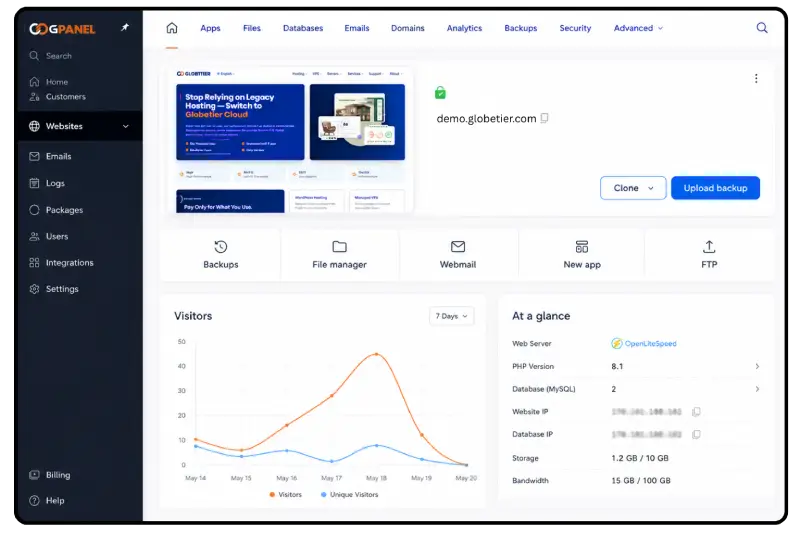The height and width of the screenshot is (533, 800).
Task: Toggle the Visitors legend entry
Action: tap(285, 494)
